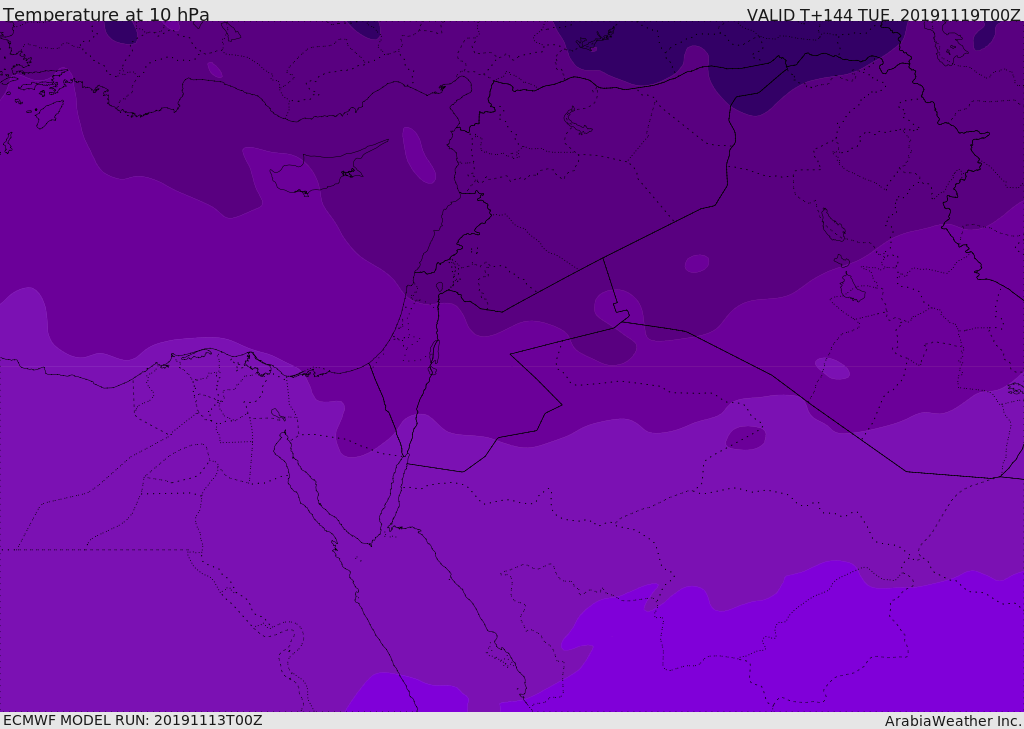Click the 'Temperature at 10 hPa' title text
This screenshot has height=729, width=1024.
[x=106, y=14]
